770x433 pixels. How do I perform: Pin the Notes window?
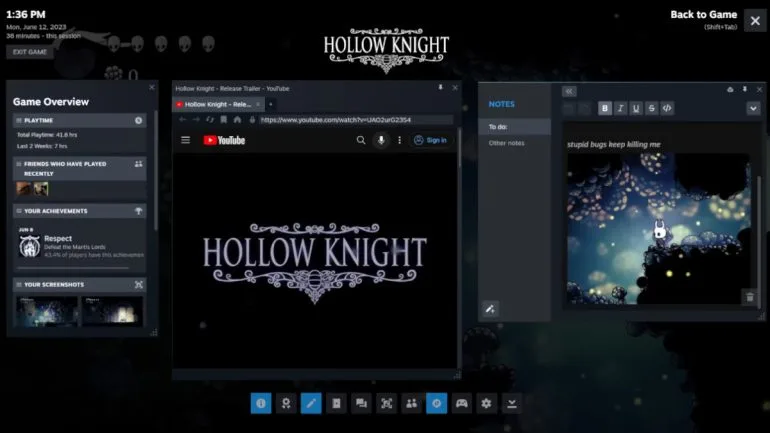(x=745, y=89)
